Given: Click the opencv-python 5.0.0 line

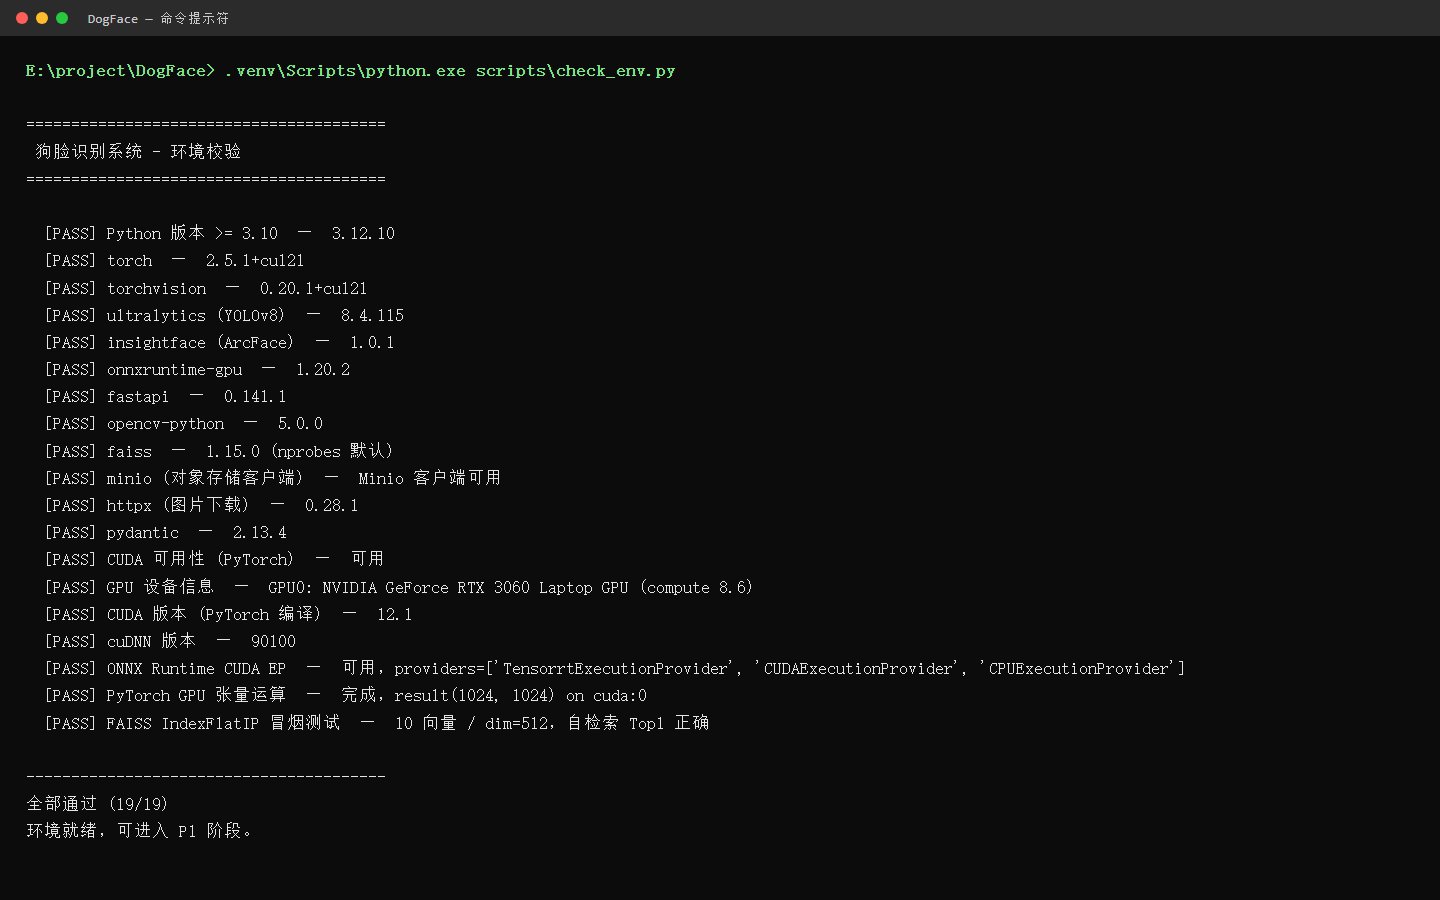Looking at the screenshot, I should (x=184, y=423).
